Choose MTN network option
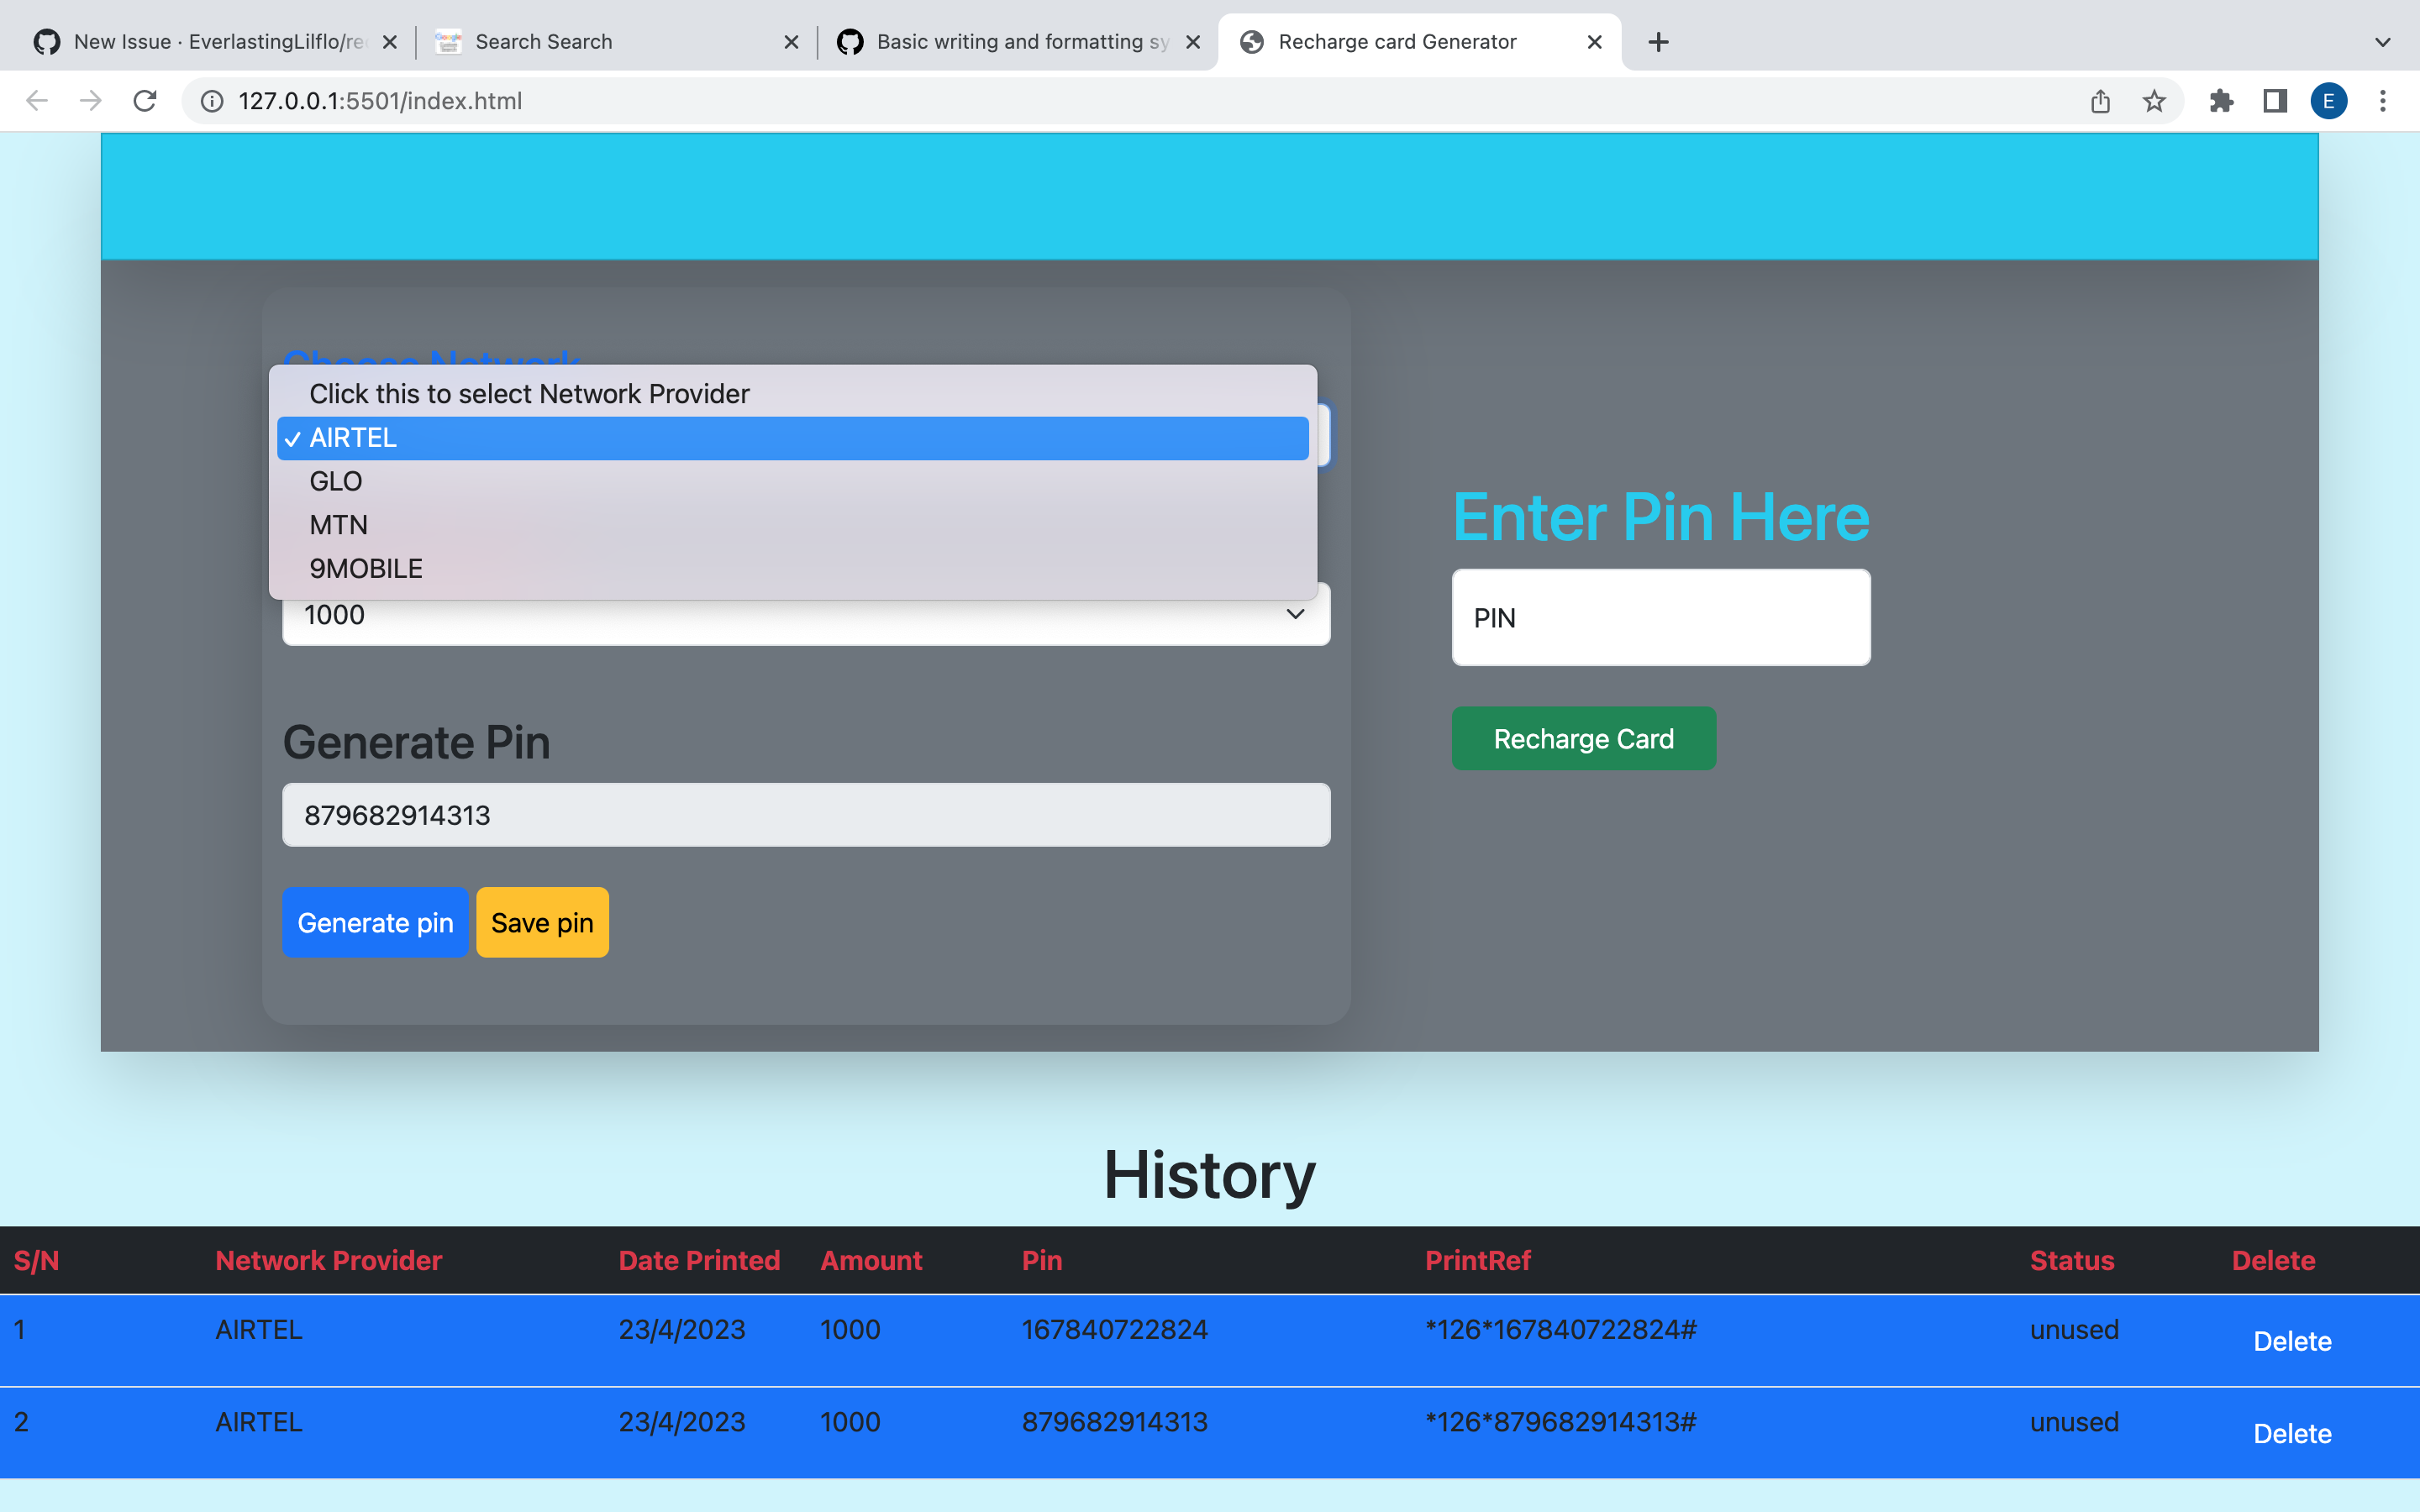 [x=339, y=525]
